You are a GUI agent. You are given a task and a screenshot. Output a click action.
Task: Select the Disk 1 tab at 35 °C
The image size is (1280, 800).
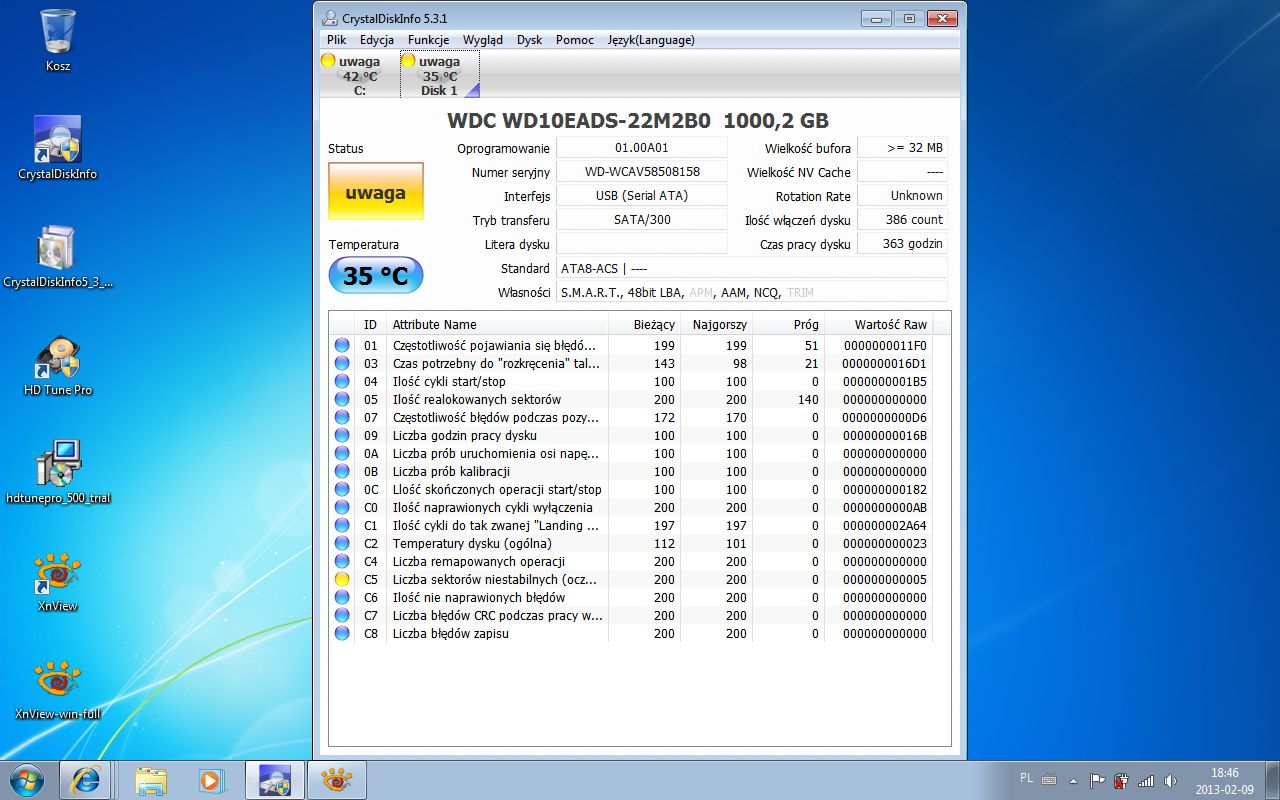(440, 75)
